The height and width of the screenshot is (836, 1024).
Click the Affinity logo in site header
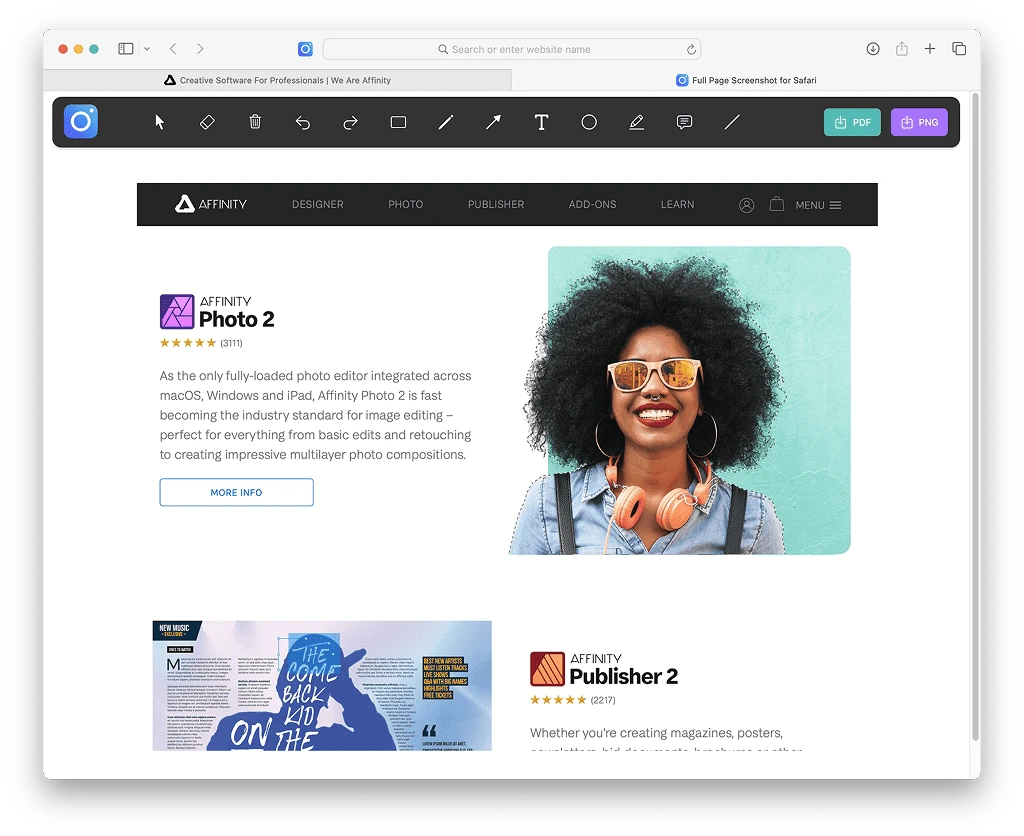(210, 204)
